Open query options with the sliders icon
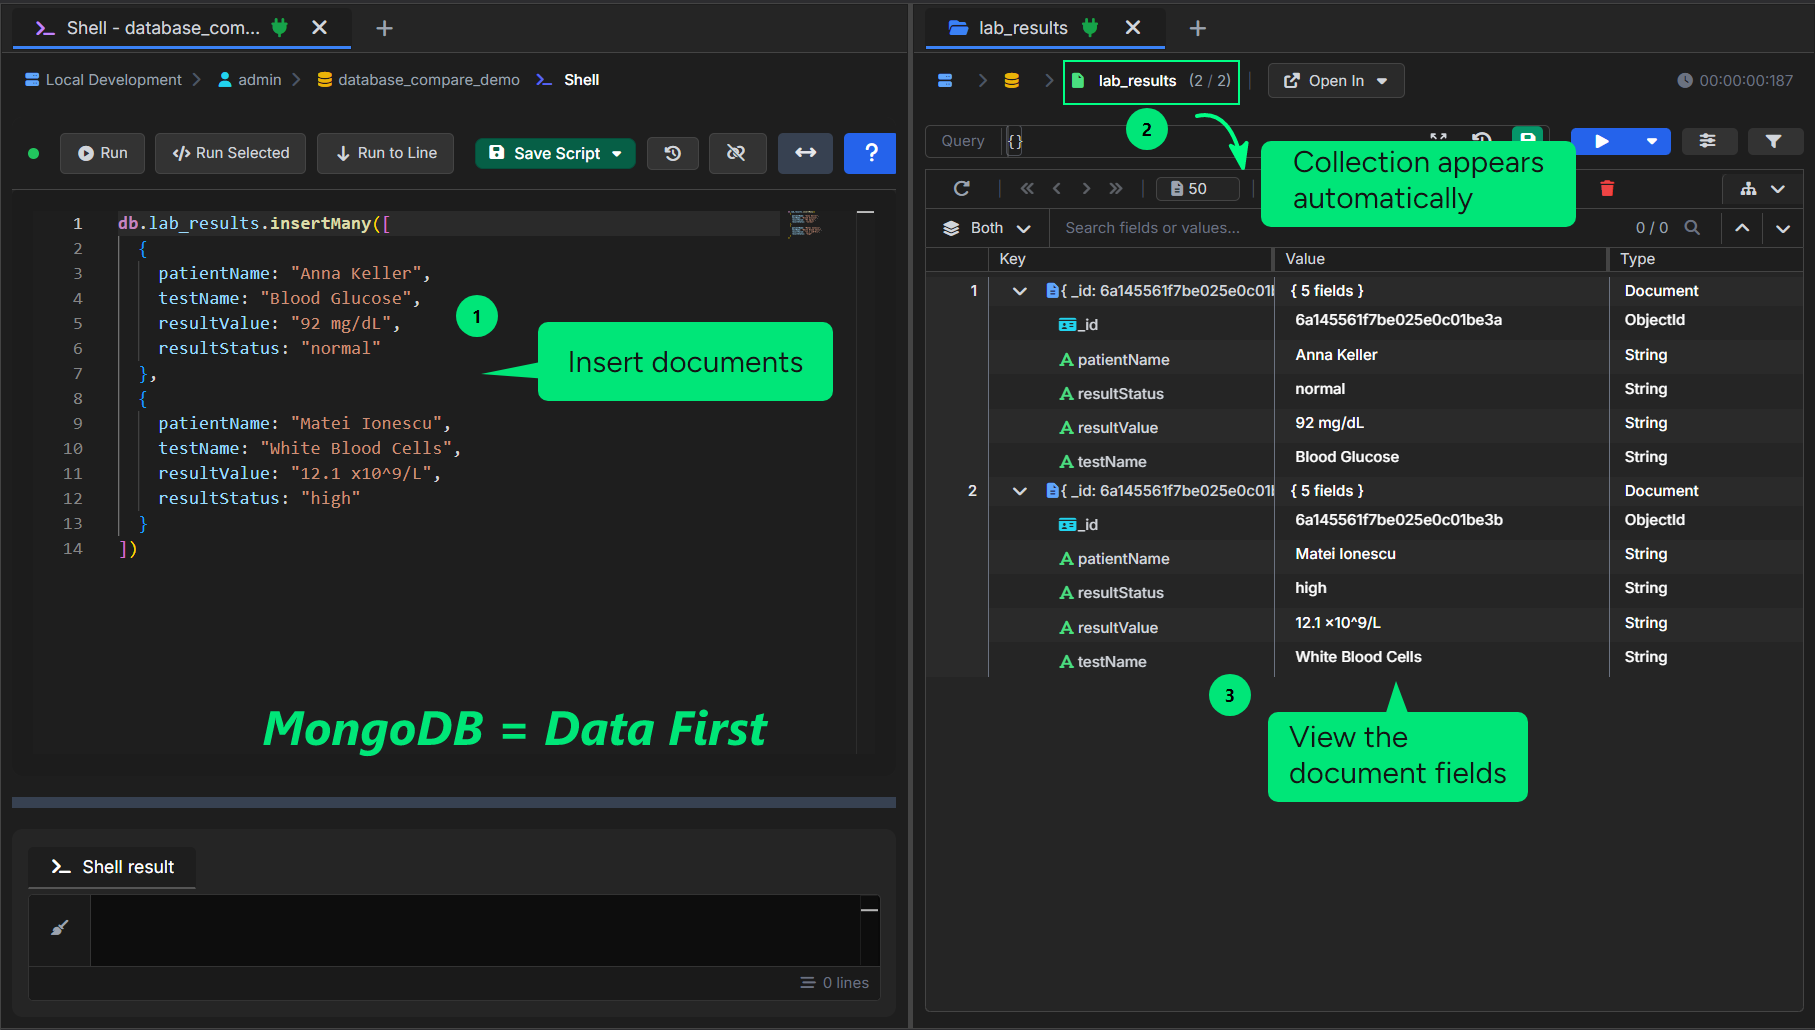Image resolution: width=1815 pixels, height=1030 pixels. 1708,141
